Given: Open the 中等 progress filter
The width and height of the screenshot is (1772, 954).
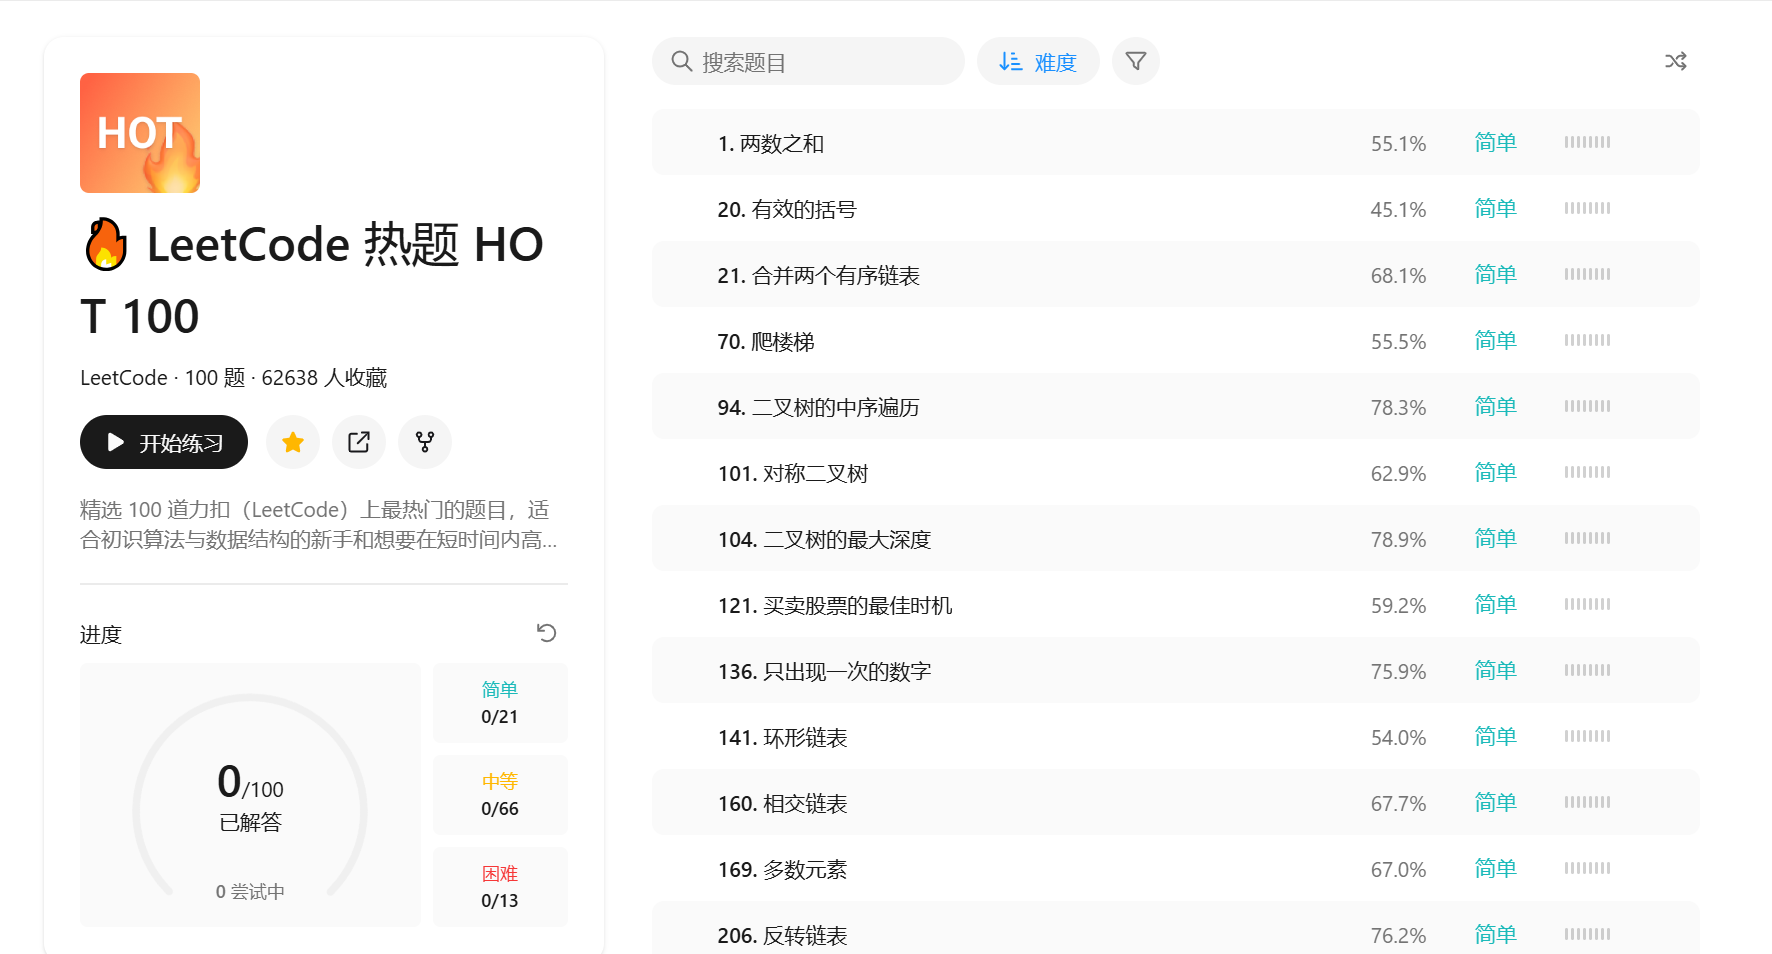Looking at the screenshot, I should point(500,794).
